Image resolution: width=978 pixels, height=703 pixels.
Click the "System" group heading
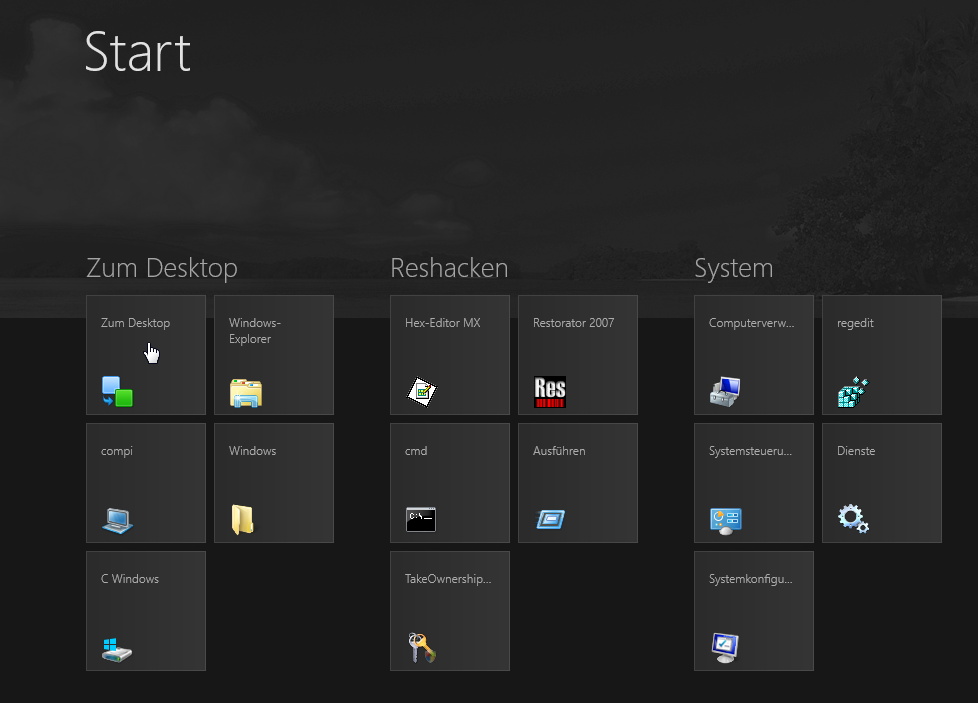734,269
